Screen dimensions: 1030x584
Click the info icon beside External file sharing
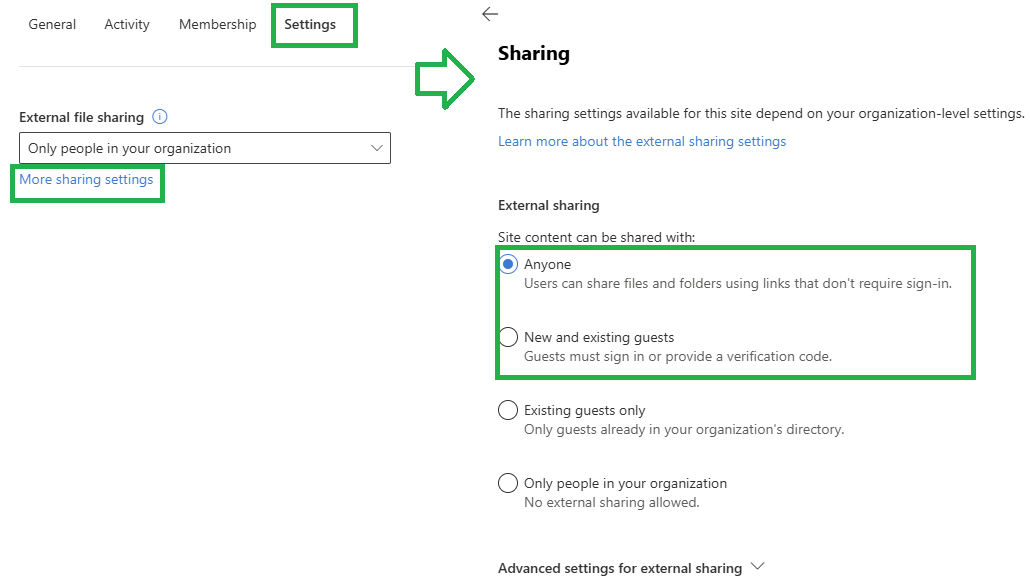[x=160, y=117]
